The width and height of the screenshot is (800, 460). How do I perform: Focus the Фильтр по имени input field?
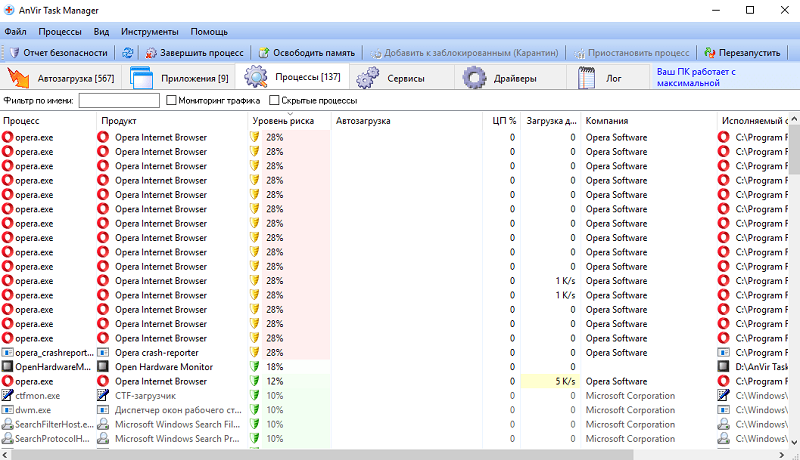(x=119, y=100)
